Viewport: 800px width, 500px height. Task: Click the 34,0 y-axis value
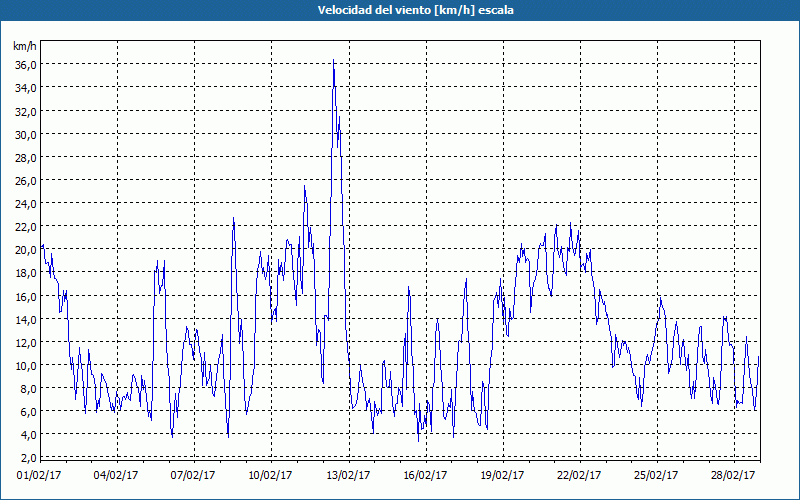click(x=26, y=88)
